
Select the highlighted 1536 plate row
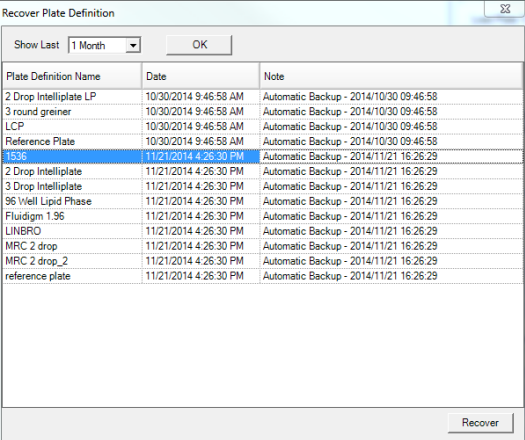262,156
